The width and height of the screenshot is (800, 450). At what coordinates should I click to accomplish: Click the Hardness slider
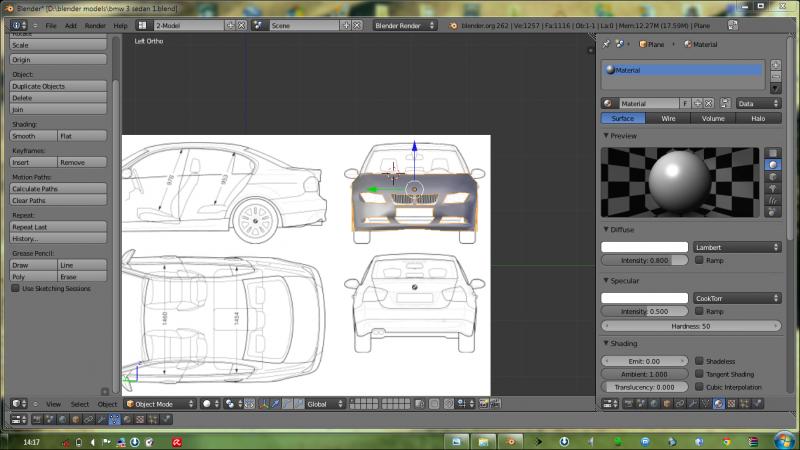coord(691,326)
